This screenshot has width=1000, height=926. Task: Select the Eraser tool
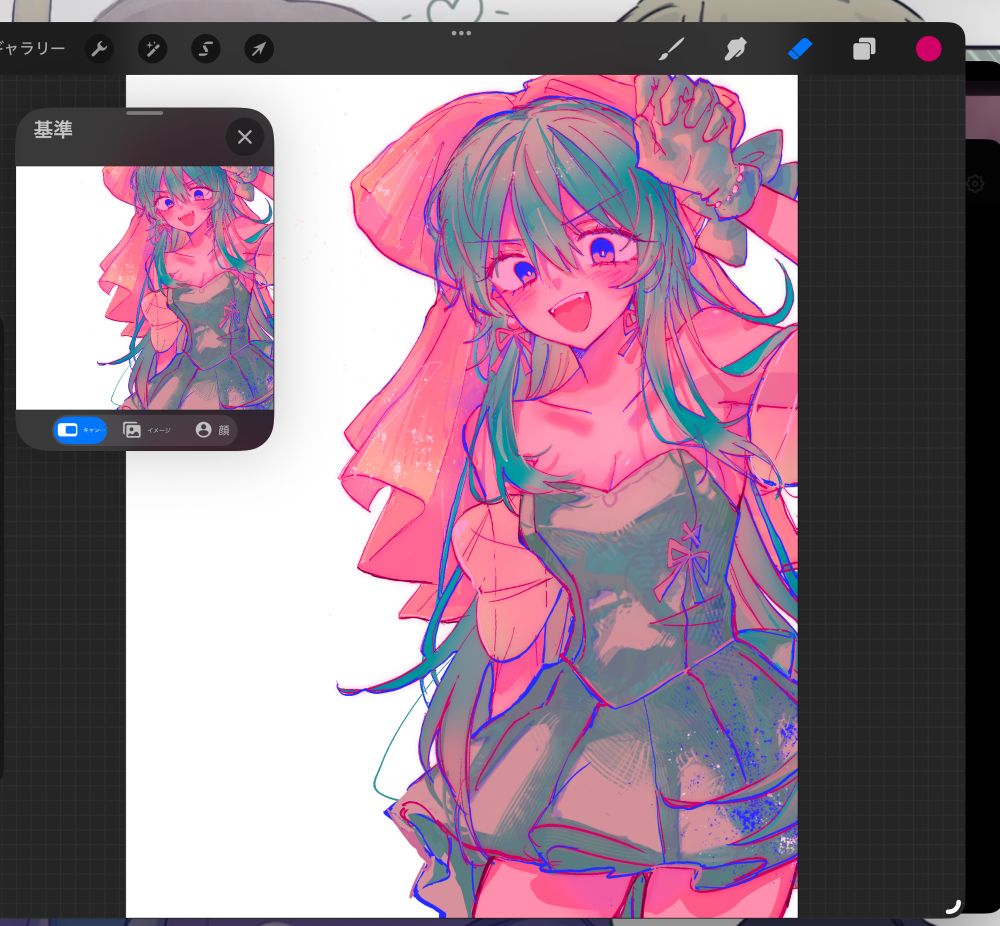click(x=800, y=48)
